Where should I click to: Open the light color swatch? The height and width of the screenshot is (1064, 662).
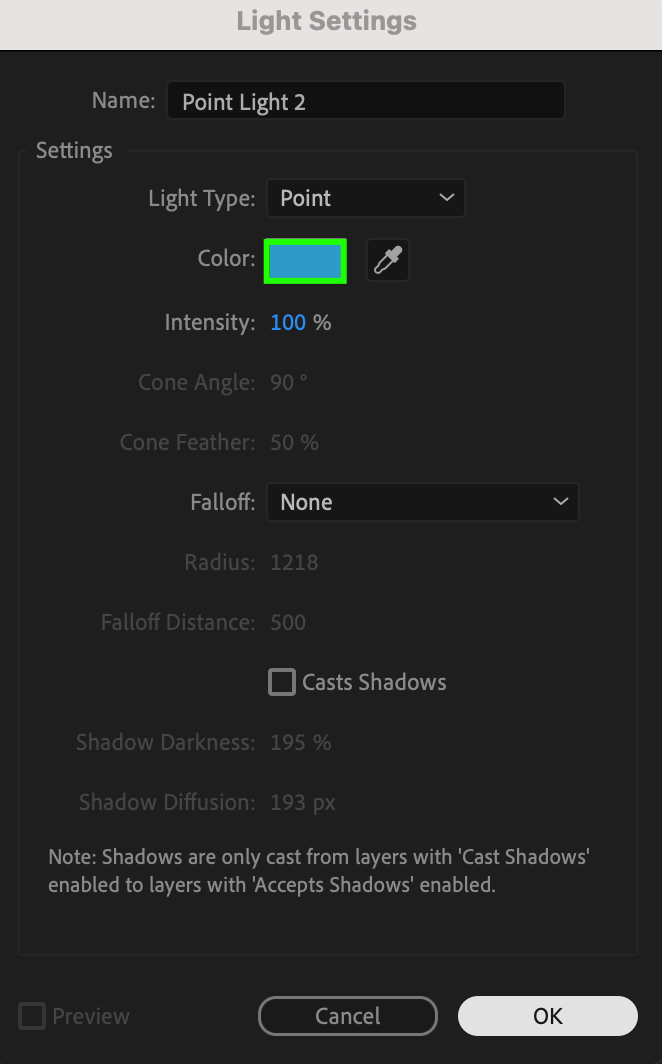point(305,261)
